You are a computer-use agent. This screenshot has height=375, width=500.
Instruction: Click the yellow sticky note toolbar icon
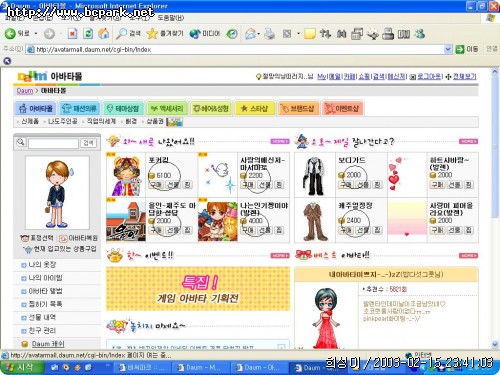click(310, 34)
